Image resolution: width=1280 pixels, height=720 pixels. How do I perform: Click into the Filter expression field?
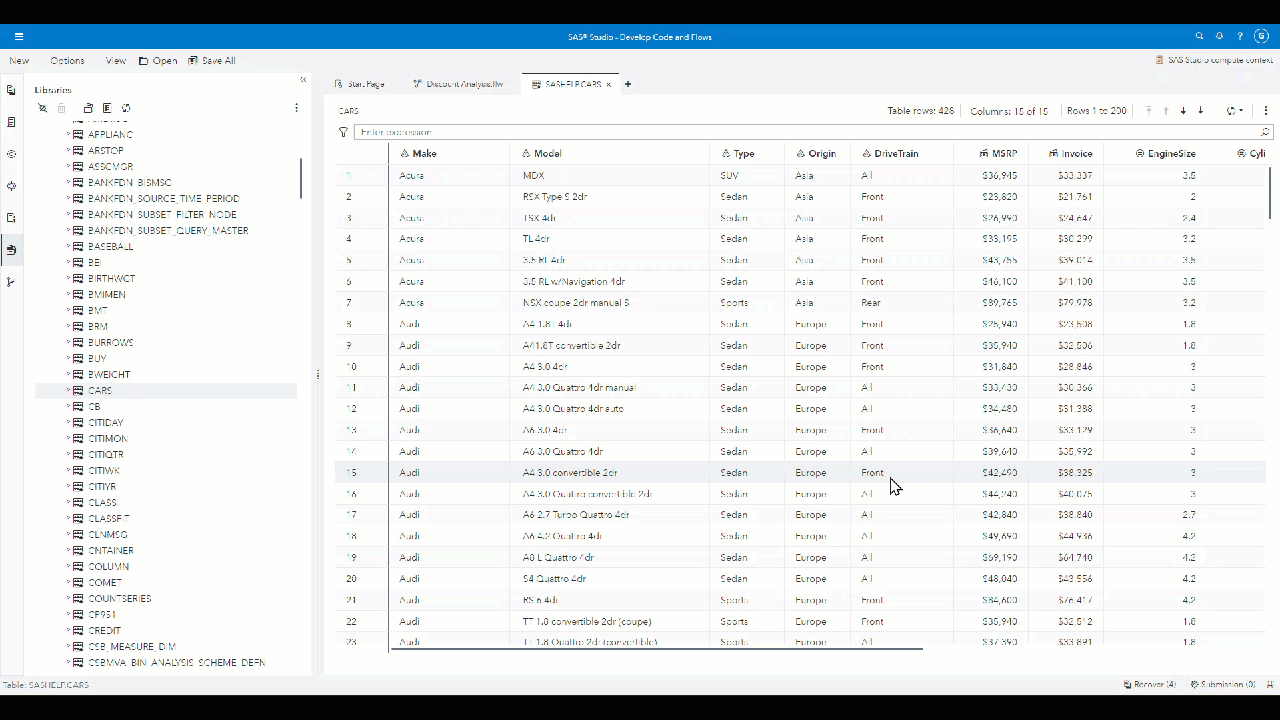(x=700, y=132)
